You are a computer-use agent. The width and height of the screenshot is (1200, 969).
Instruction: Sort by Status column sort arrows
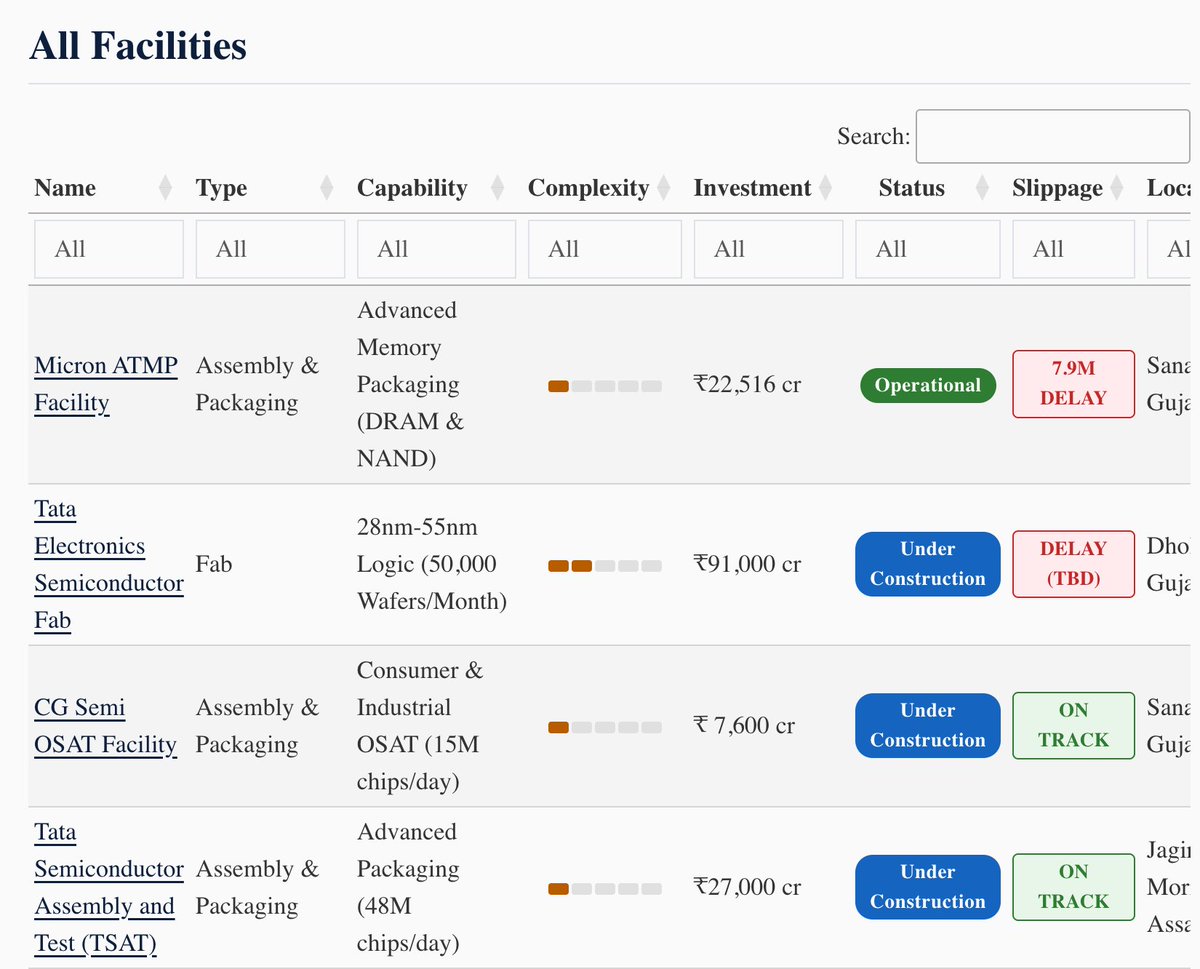coord(982,188)
